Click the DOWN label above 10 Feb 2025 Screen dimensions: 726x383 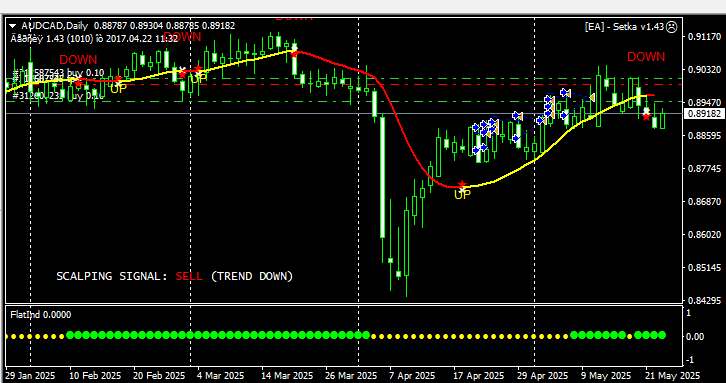point(78,60)
